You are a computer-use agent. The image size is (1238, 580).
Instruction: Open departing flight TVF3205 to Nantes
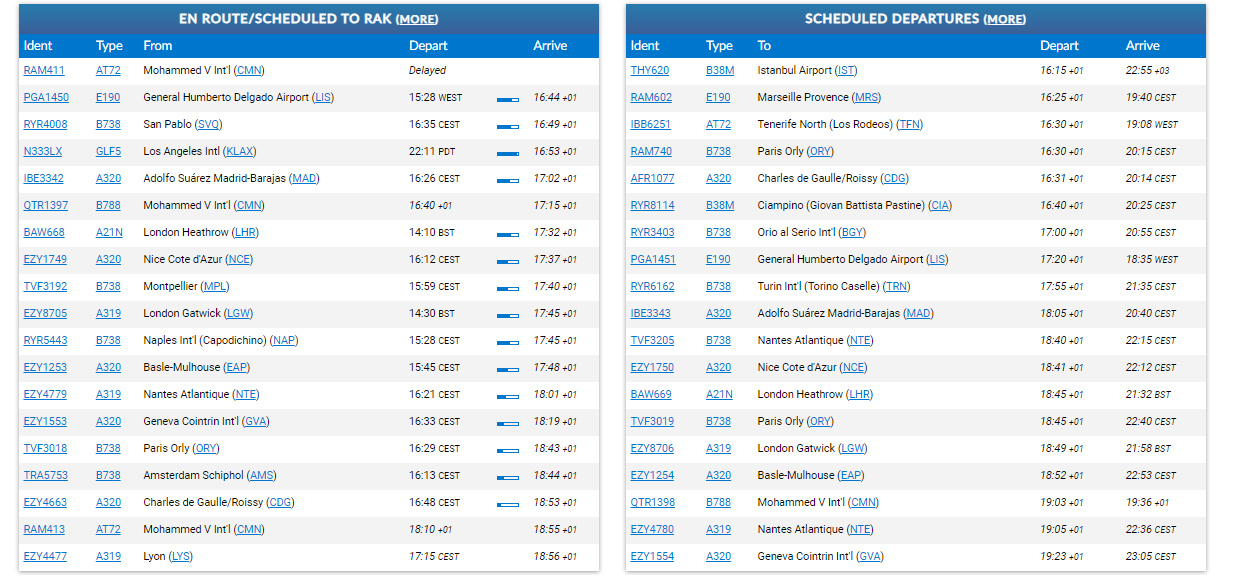click(652, 341)
